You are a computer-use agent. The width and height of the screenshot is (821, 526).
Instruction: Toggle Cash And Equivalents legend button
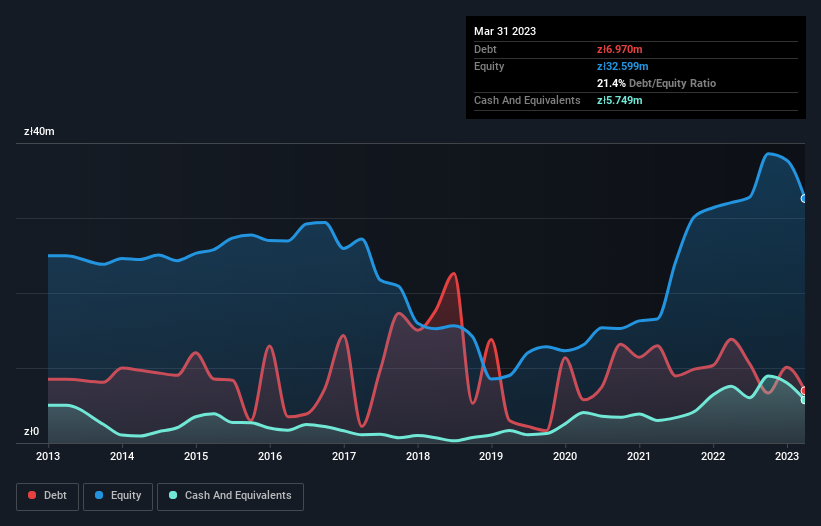point(230,496)
